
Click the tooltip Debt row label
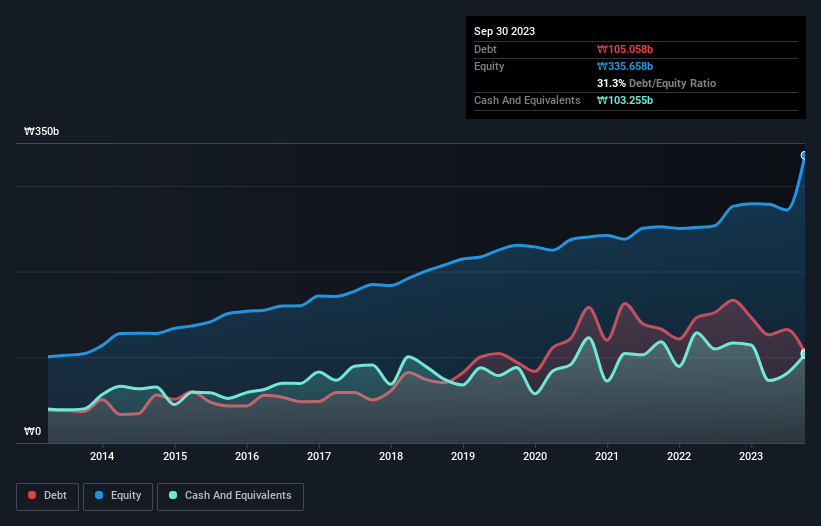click(x=485, y=49)
